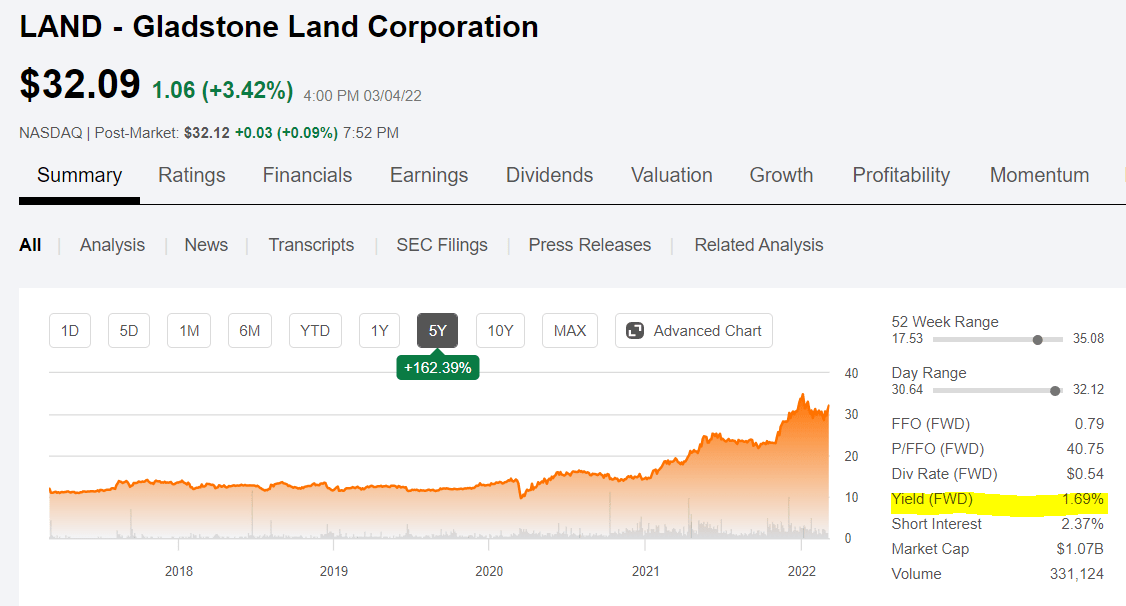
Task: Select the 1D chart range button
Action: pos(69,330)
